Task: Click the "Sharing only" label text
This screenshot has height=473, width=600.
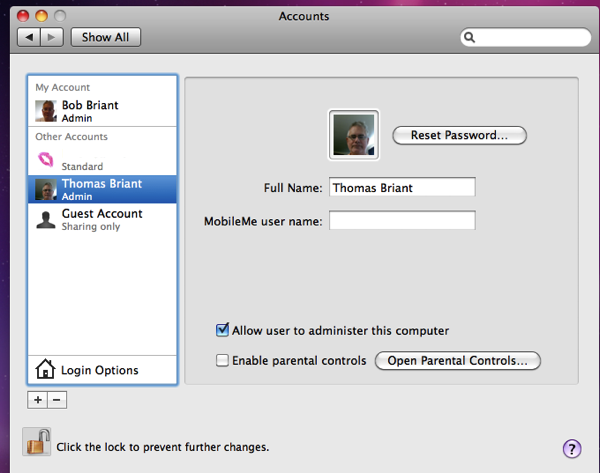Action: [x=91, y=227]
